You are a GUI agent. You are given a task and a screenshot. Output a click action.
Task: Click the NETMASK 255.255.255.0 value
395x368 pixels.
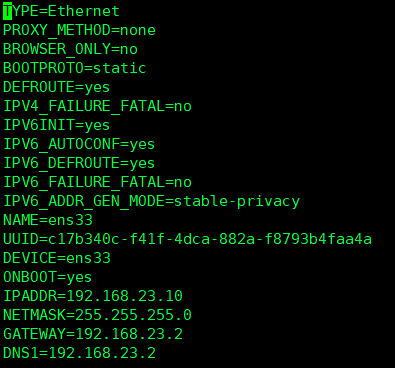pyautogui.click(x=134, y=315)
